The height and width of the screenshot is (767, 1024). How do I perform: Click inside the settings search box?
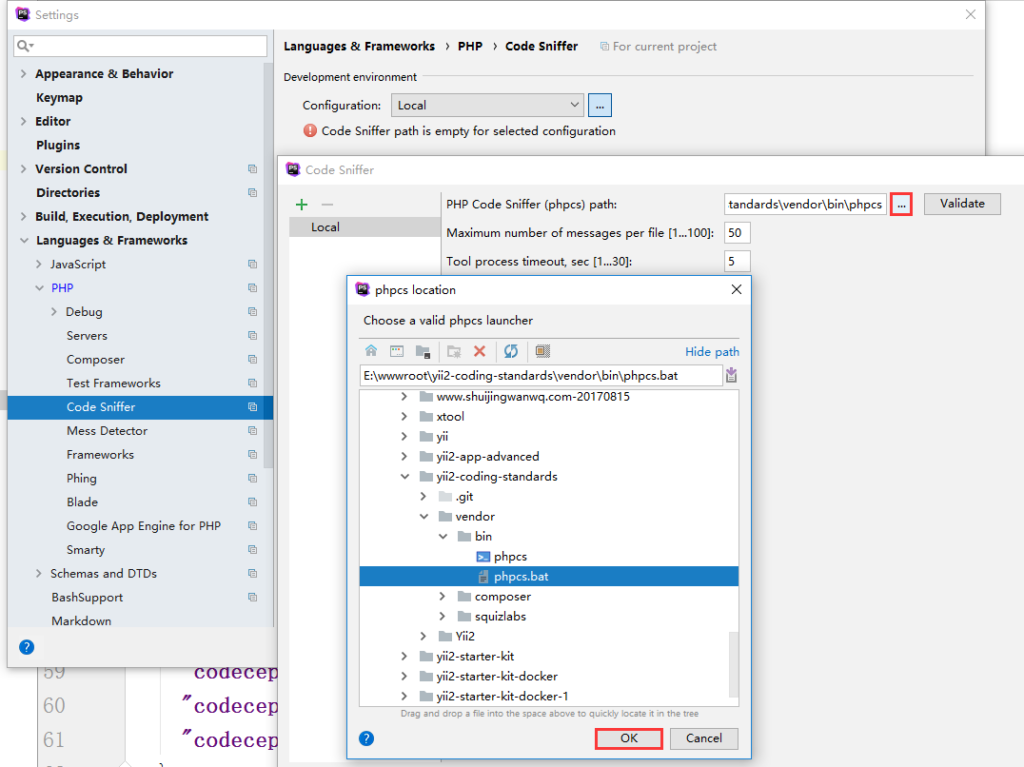point(140,46)
